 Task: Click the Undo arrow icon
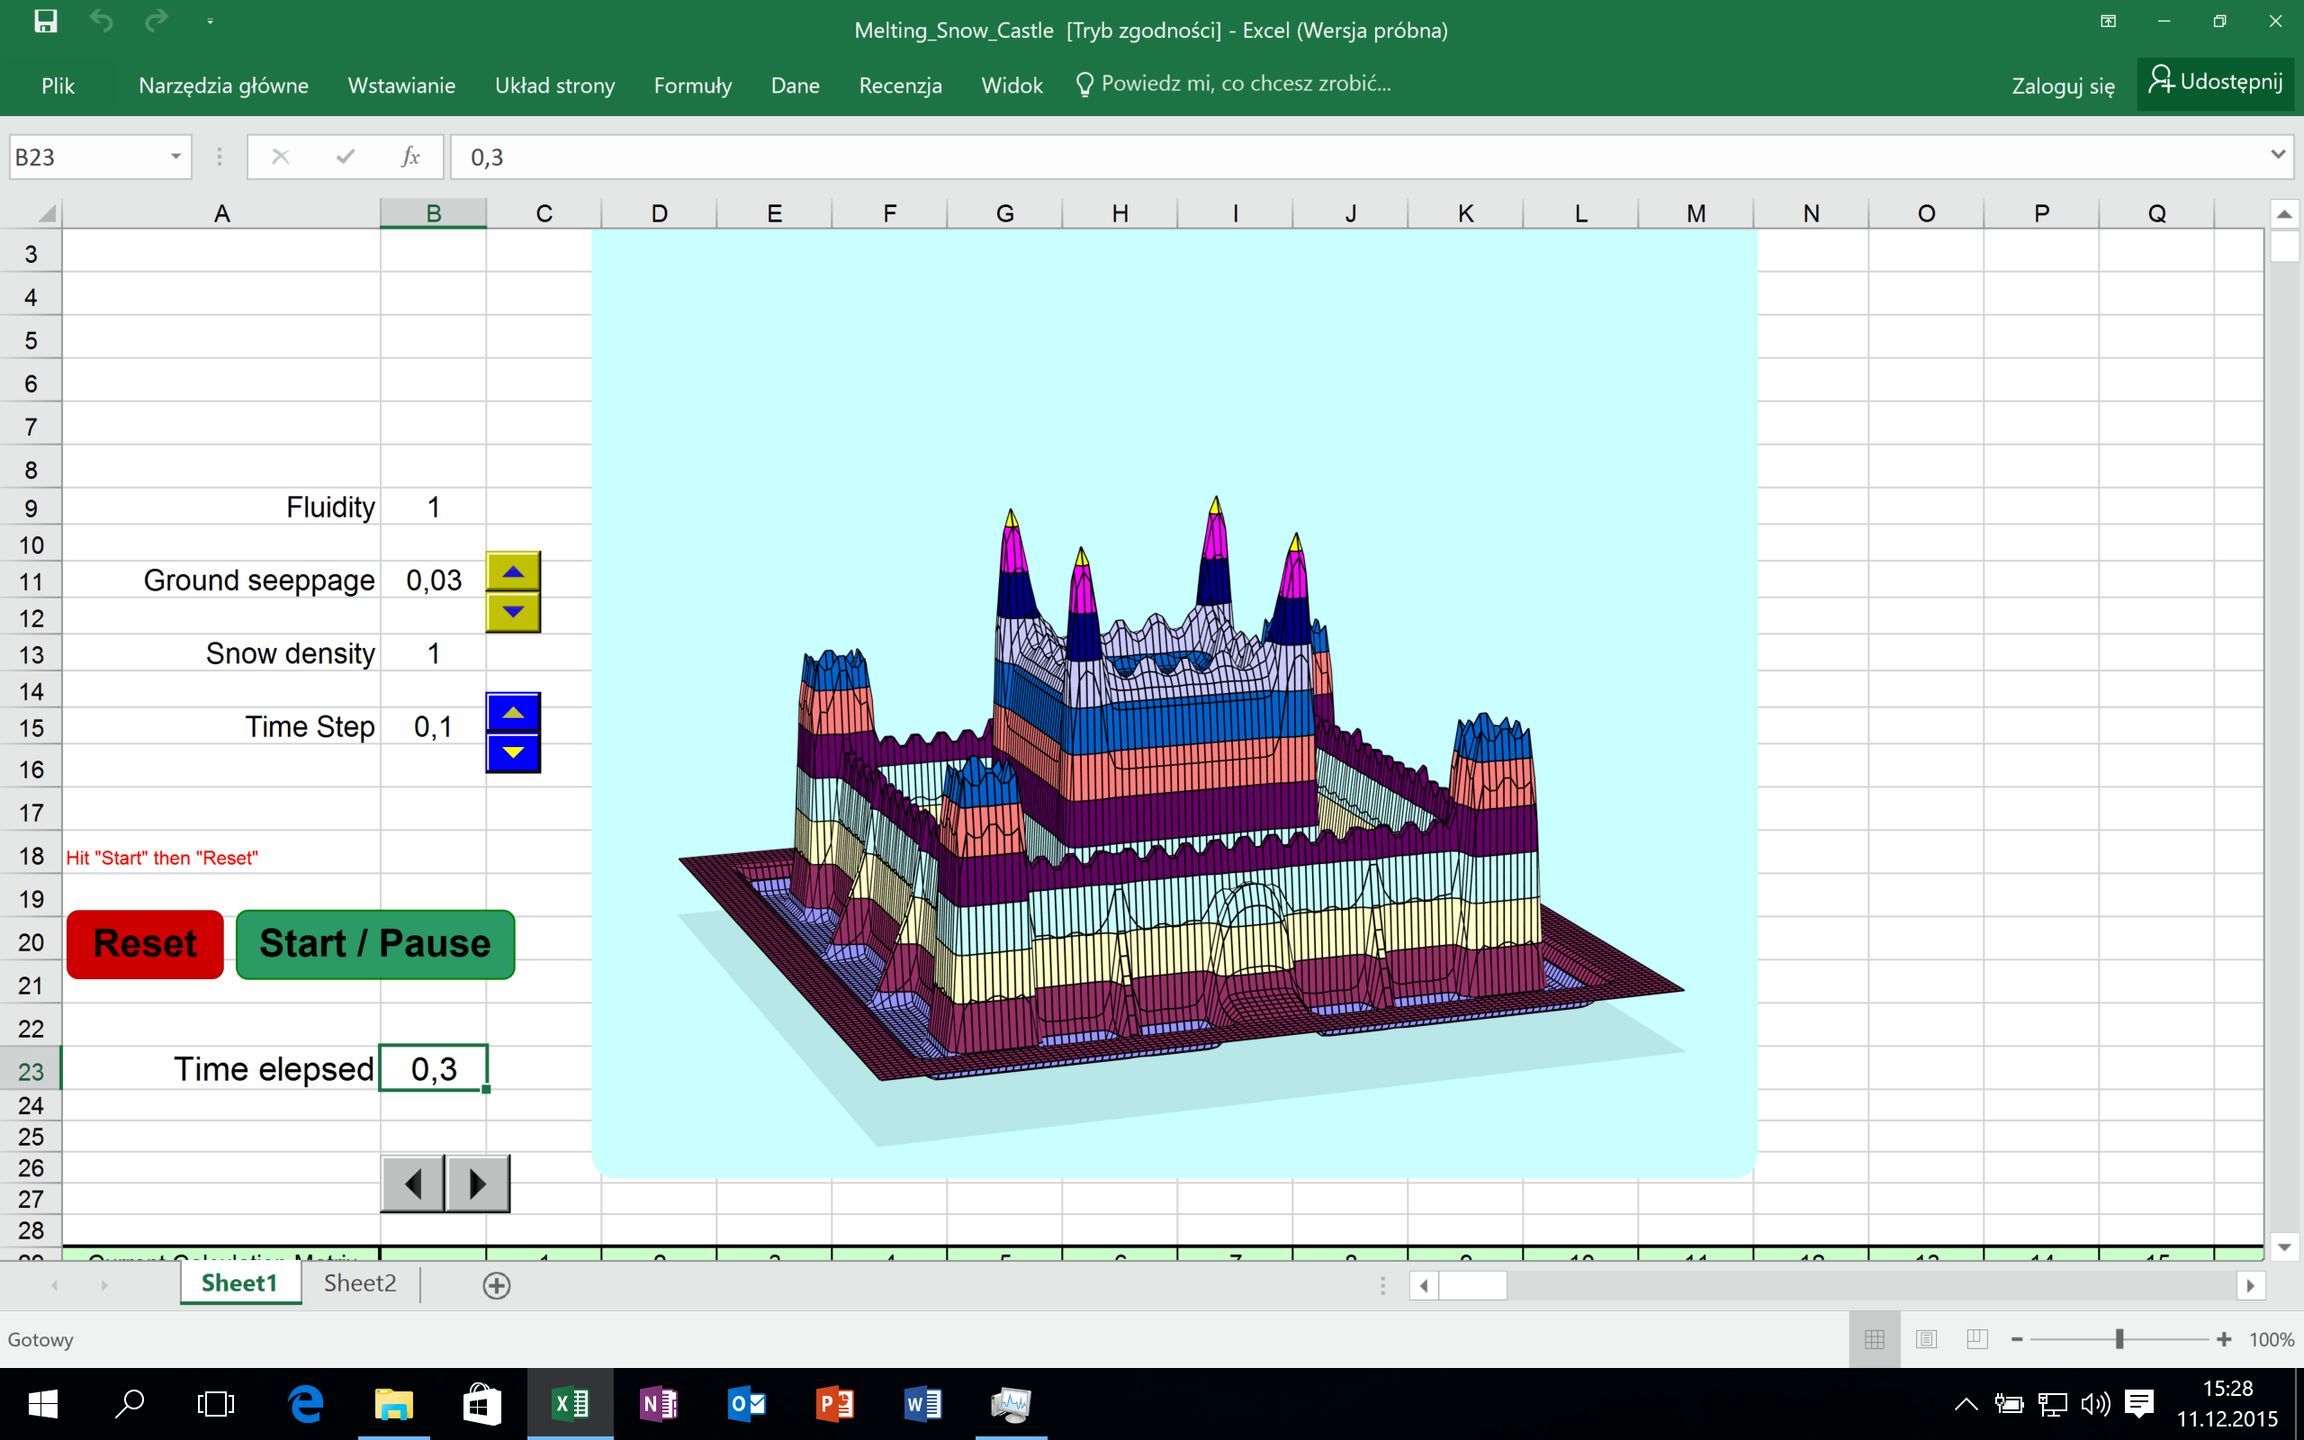click(101, 21)
